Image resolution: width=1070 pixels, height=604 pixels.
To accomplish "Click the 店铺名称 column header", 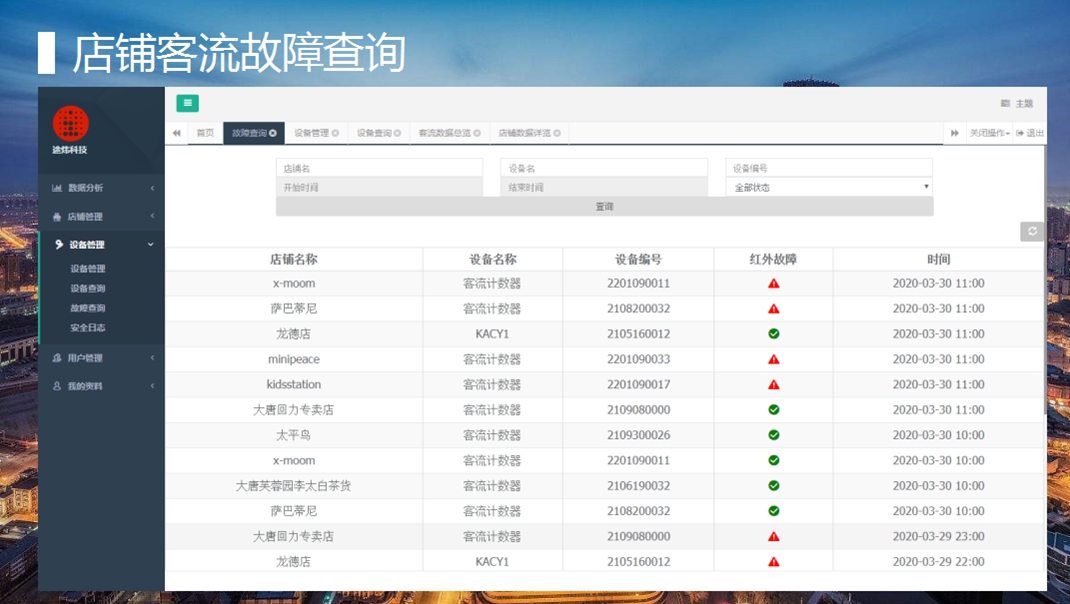I will (293, 259).
